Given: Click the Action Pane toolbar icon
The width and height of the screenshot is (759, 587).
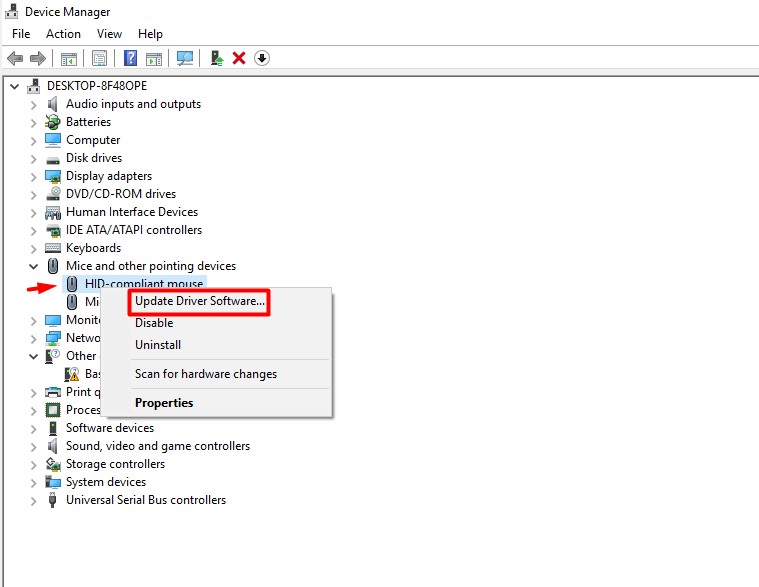Looking at the screenshot, I should click(x=154, y=59).
